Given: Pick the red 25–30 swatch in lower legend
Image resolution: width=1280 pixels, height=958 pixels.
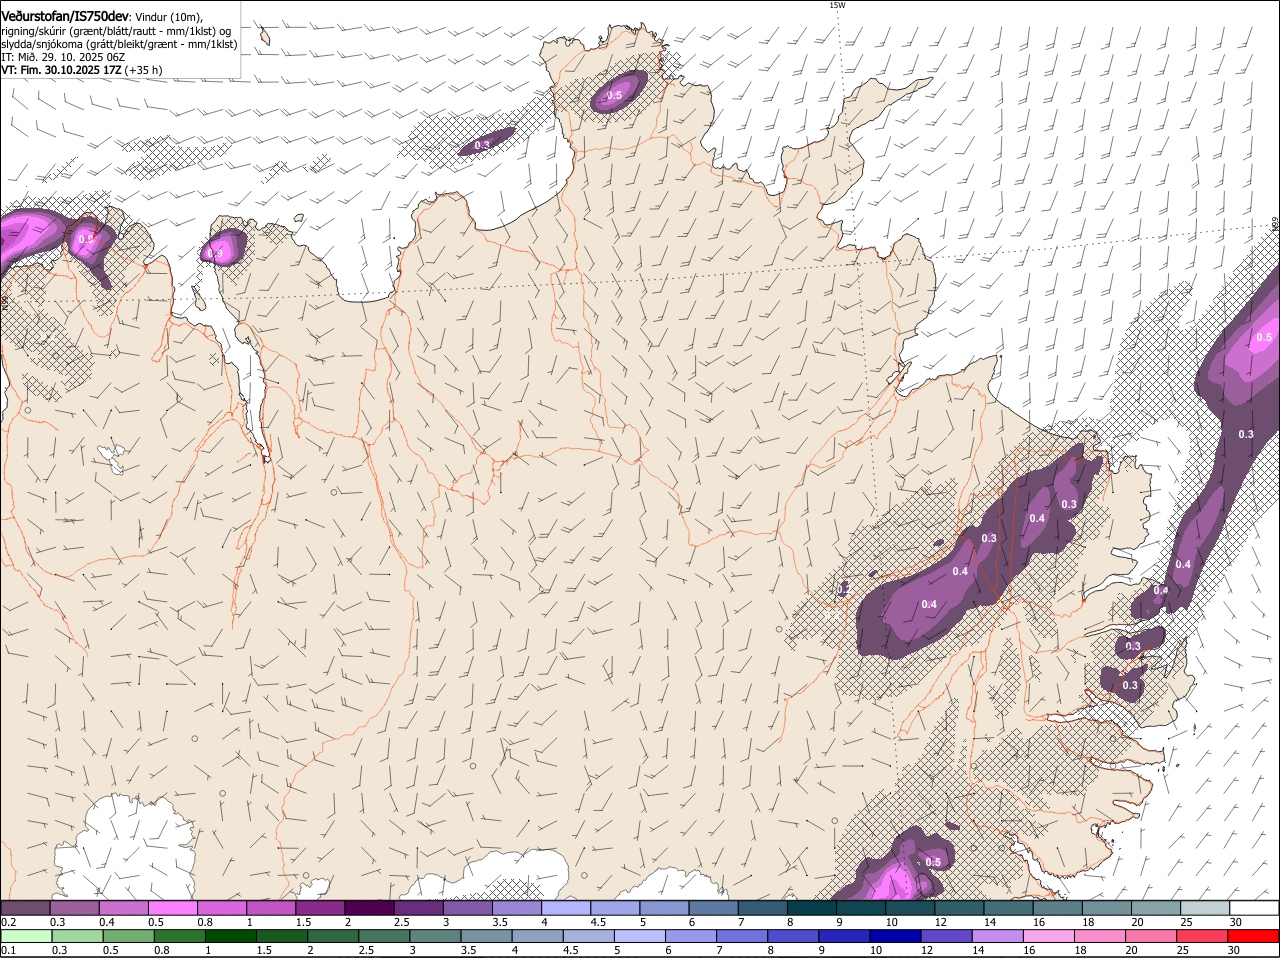Looking at the screenshot, I should 1200,936.
